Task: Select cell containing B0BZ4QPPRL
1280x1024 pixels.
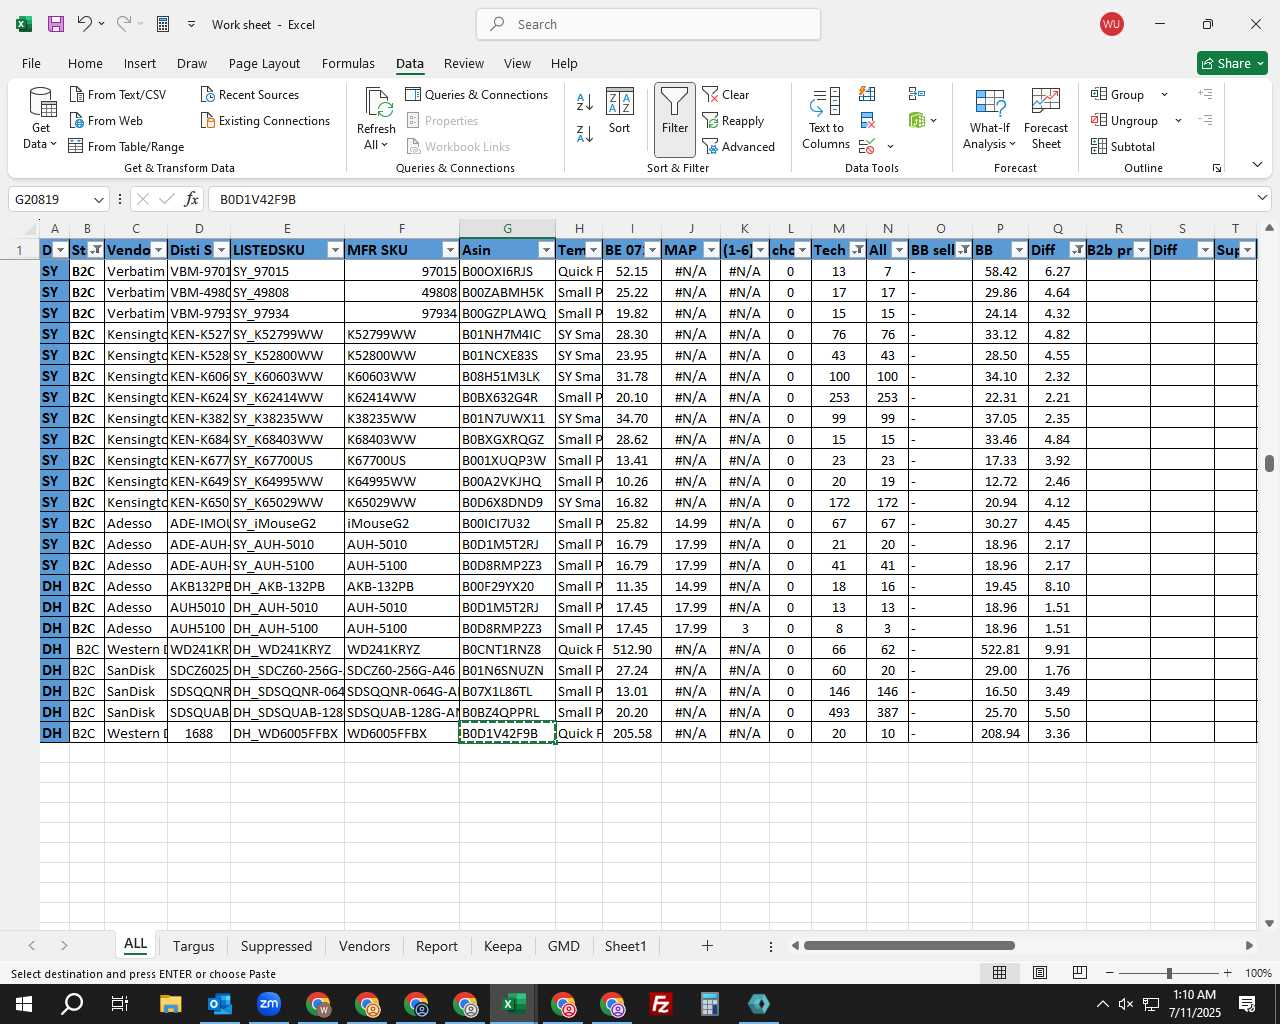Action: click(x=507, y=712)
